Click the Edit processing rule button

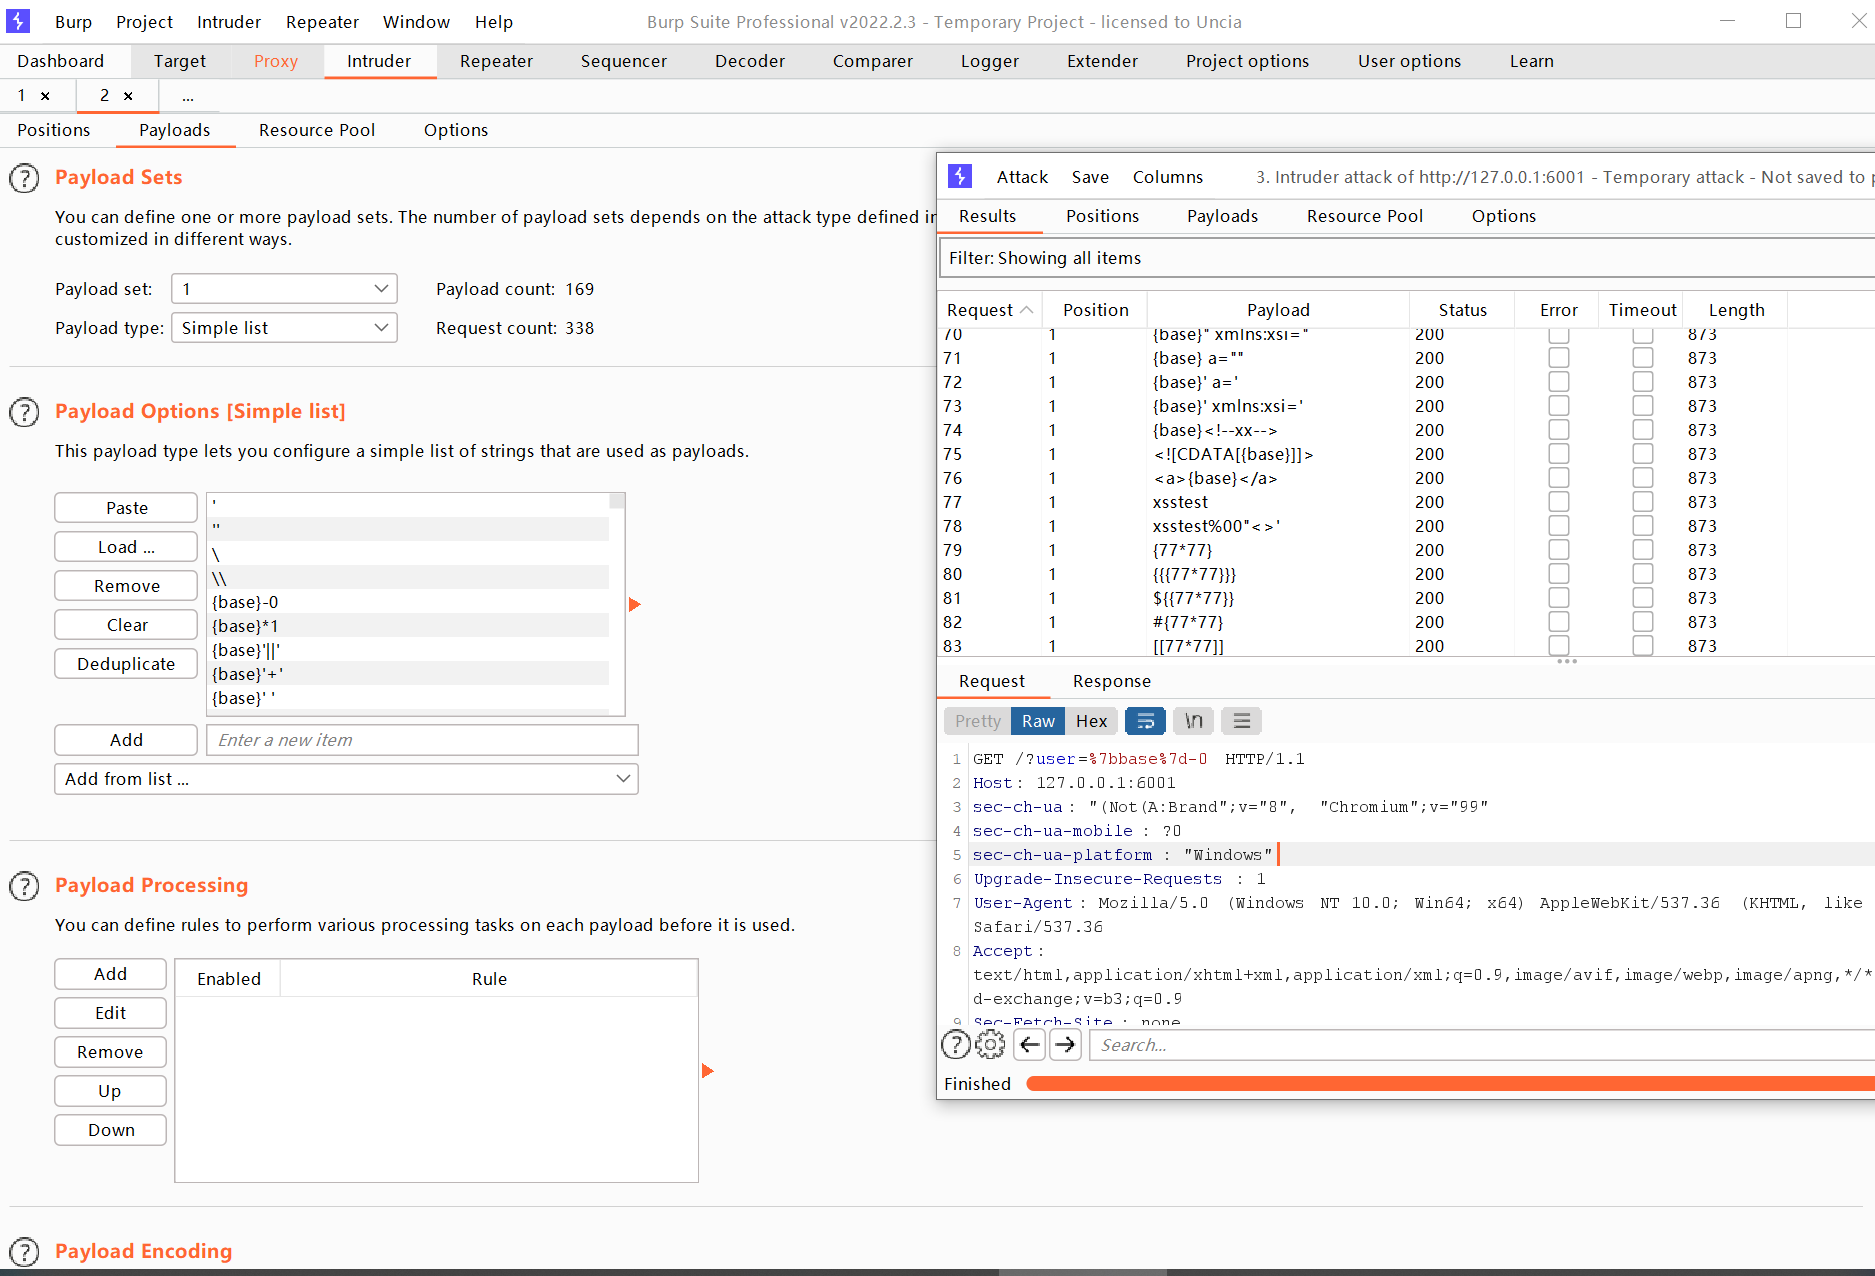tap(110, 1013)
